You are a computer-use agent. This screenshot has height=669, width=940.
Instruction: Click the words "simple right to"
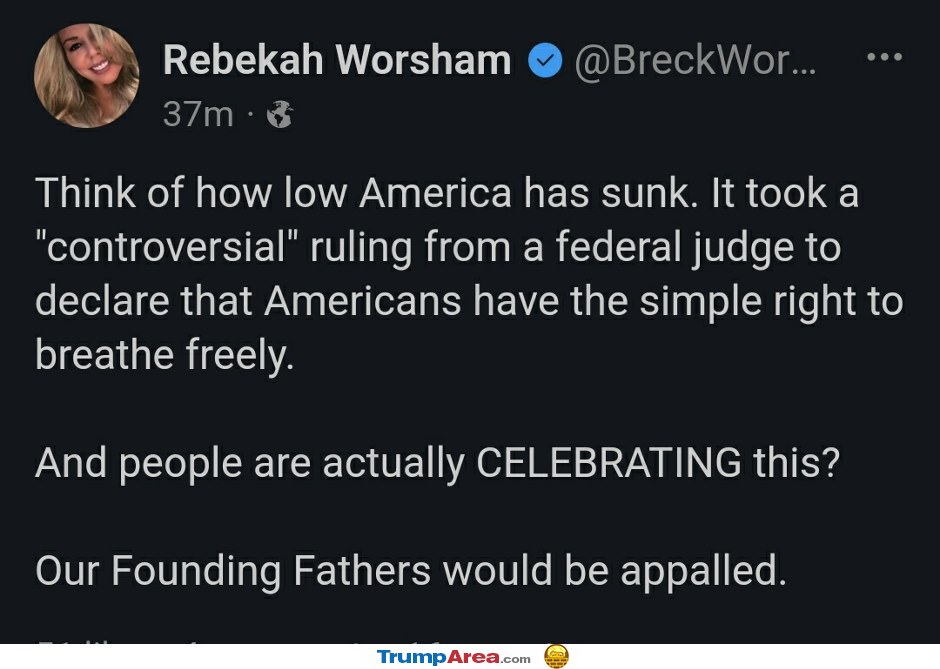coord(771,302)
